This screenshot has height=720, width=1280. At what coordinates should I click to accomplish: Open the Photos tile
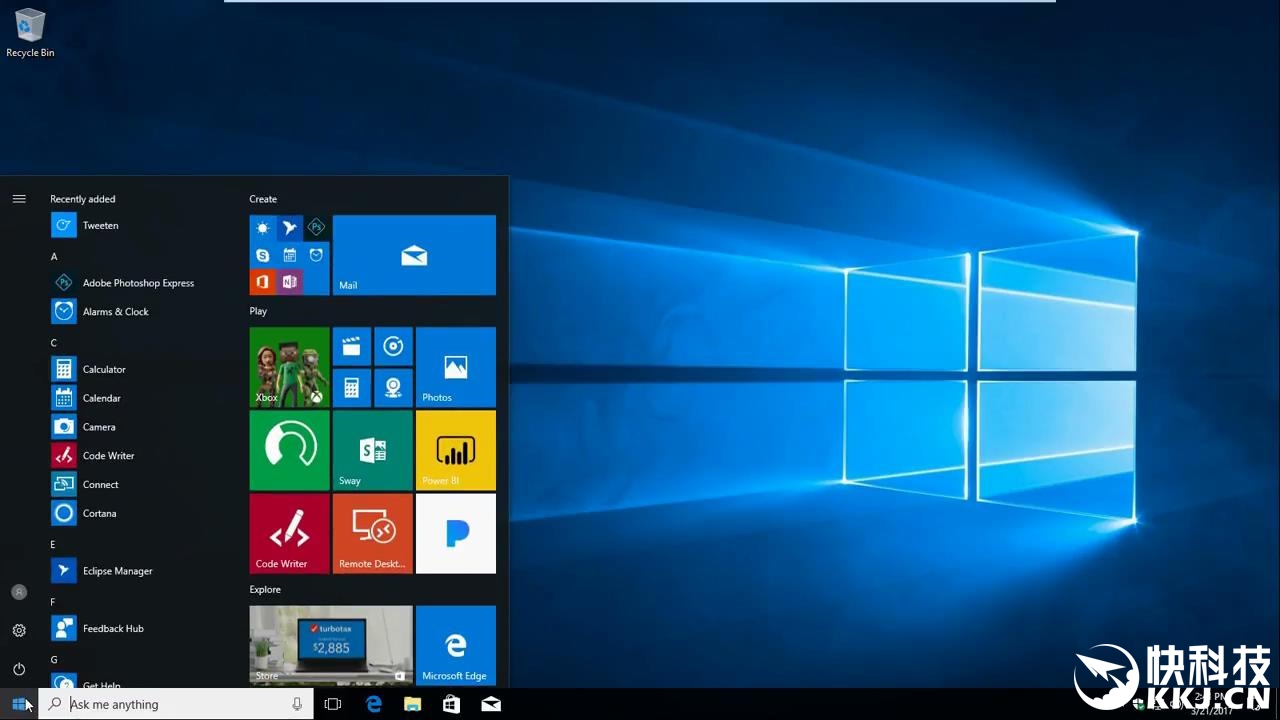tap(455, 367)
